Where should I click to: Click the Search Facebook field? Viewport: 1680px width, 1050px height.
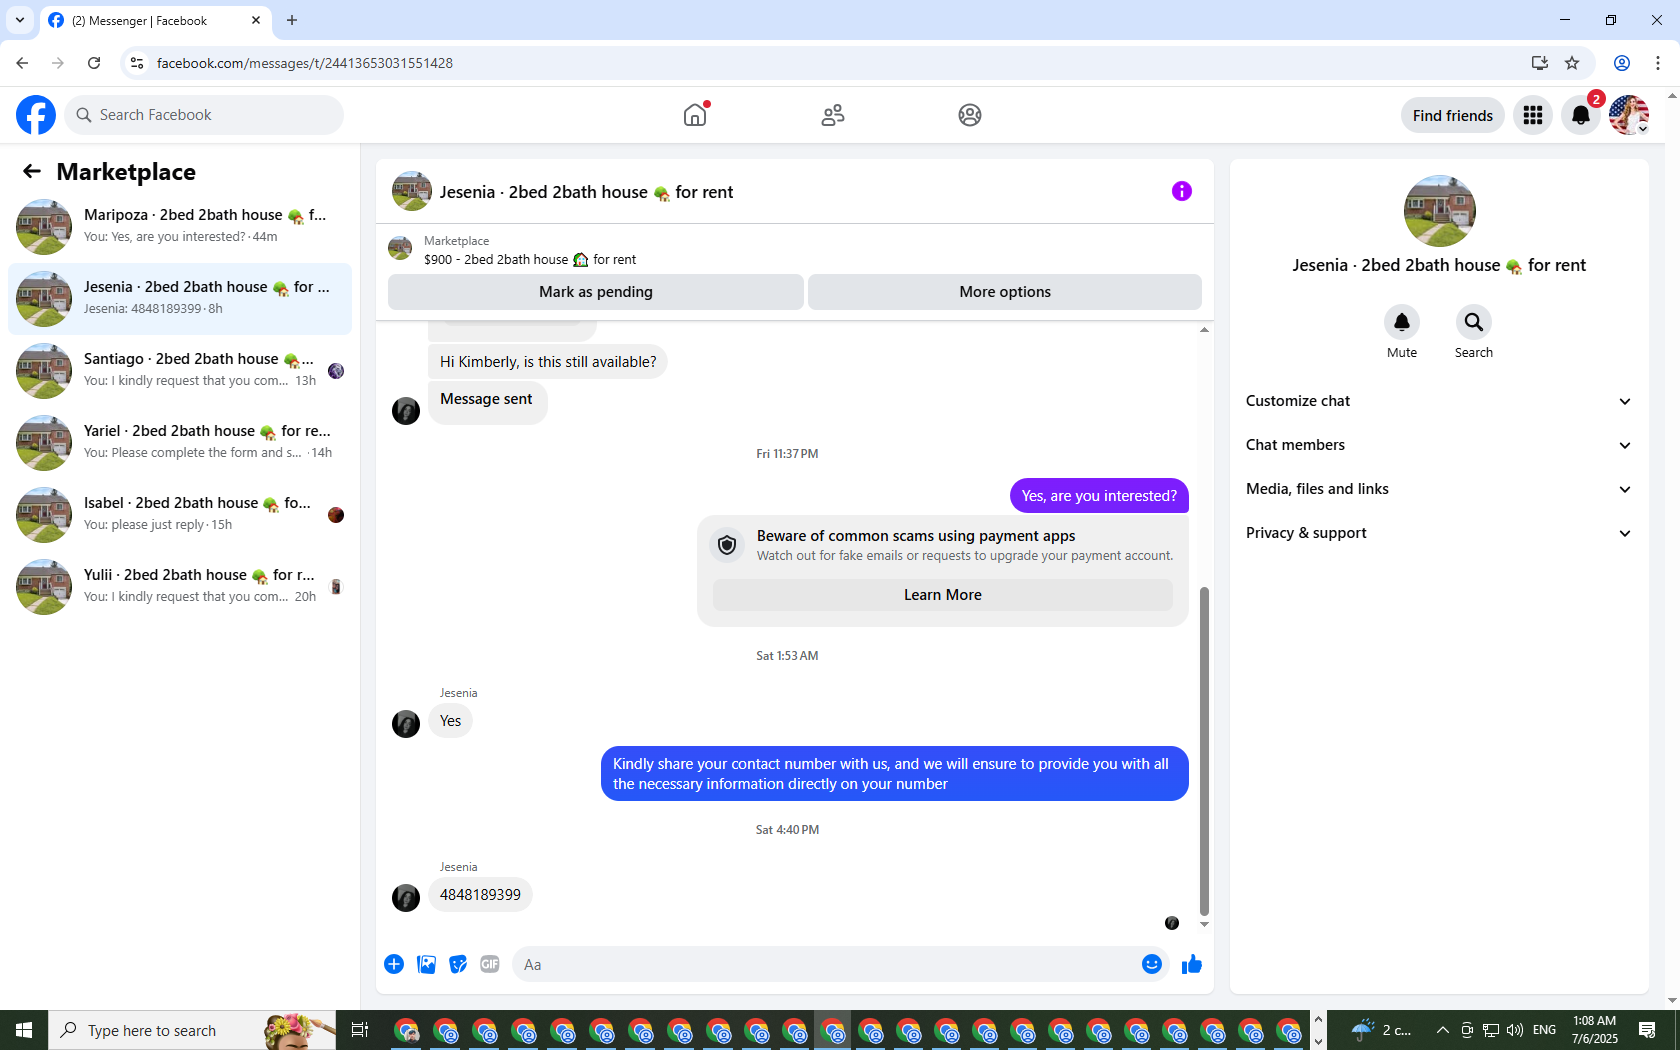click(204, 115)
